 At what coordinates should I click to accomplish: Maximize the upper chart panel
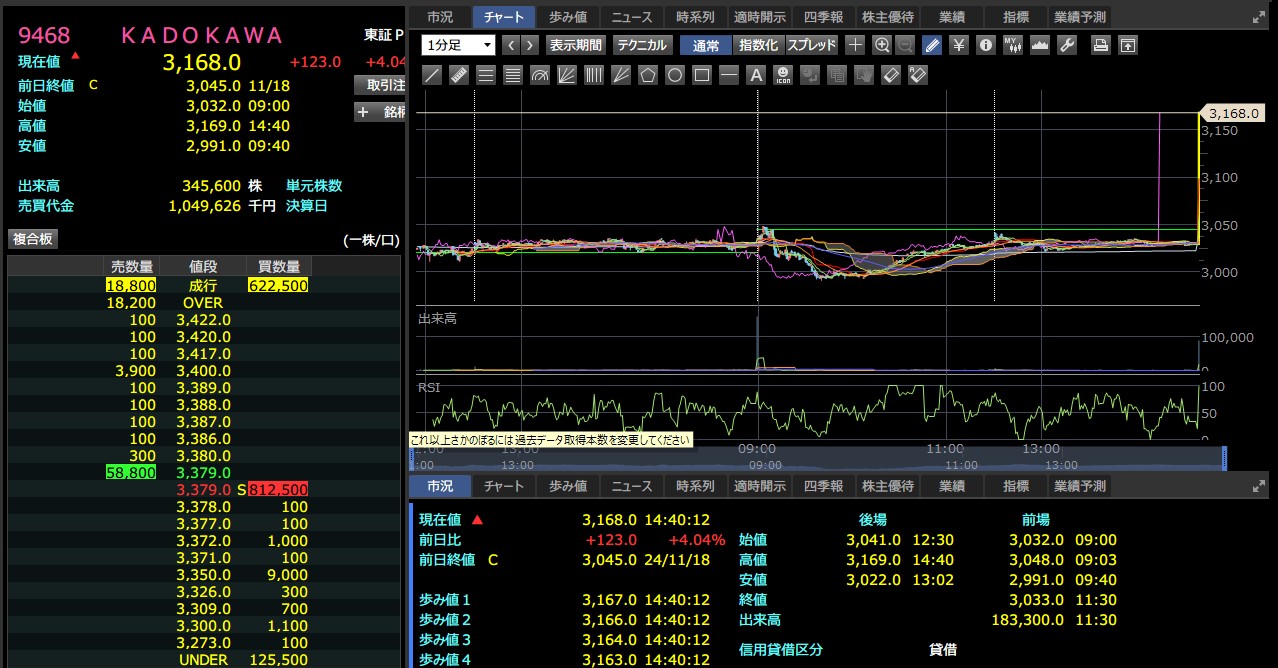(1258, 17)
